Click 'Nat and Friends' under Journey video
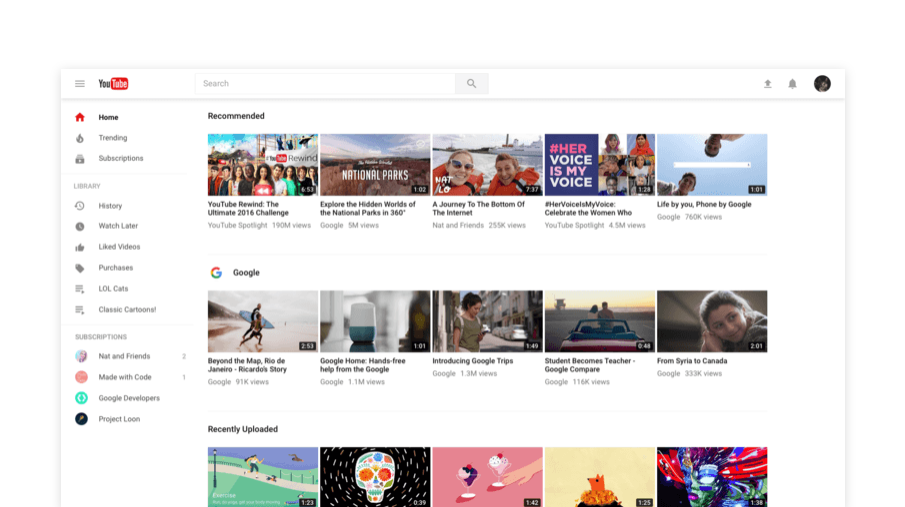 tap(458, 225)
